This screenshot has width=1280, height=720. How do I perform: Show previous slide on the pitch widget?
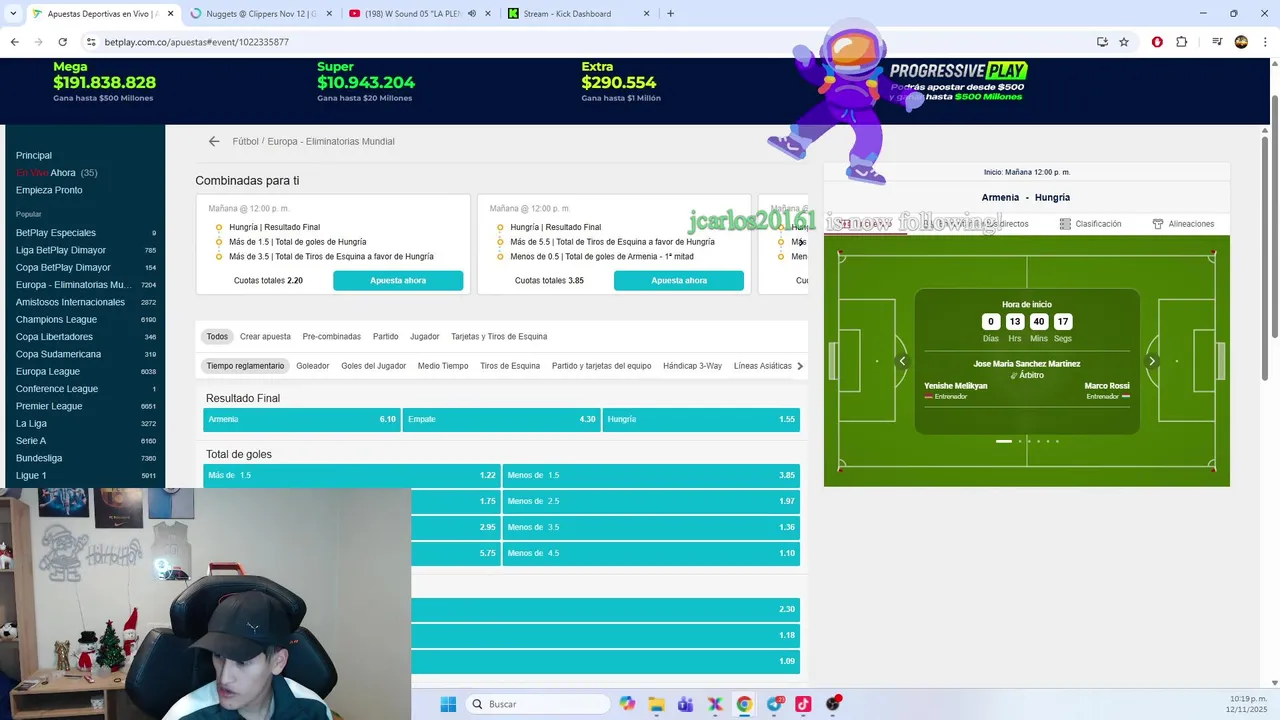point(902,361)
